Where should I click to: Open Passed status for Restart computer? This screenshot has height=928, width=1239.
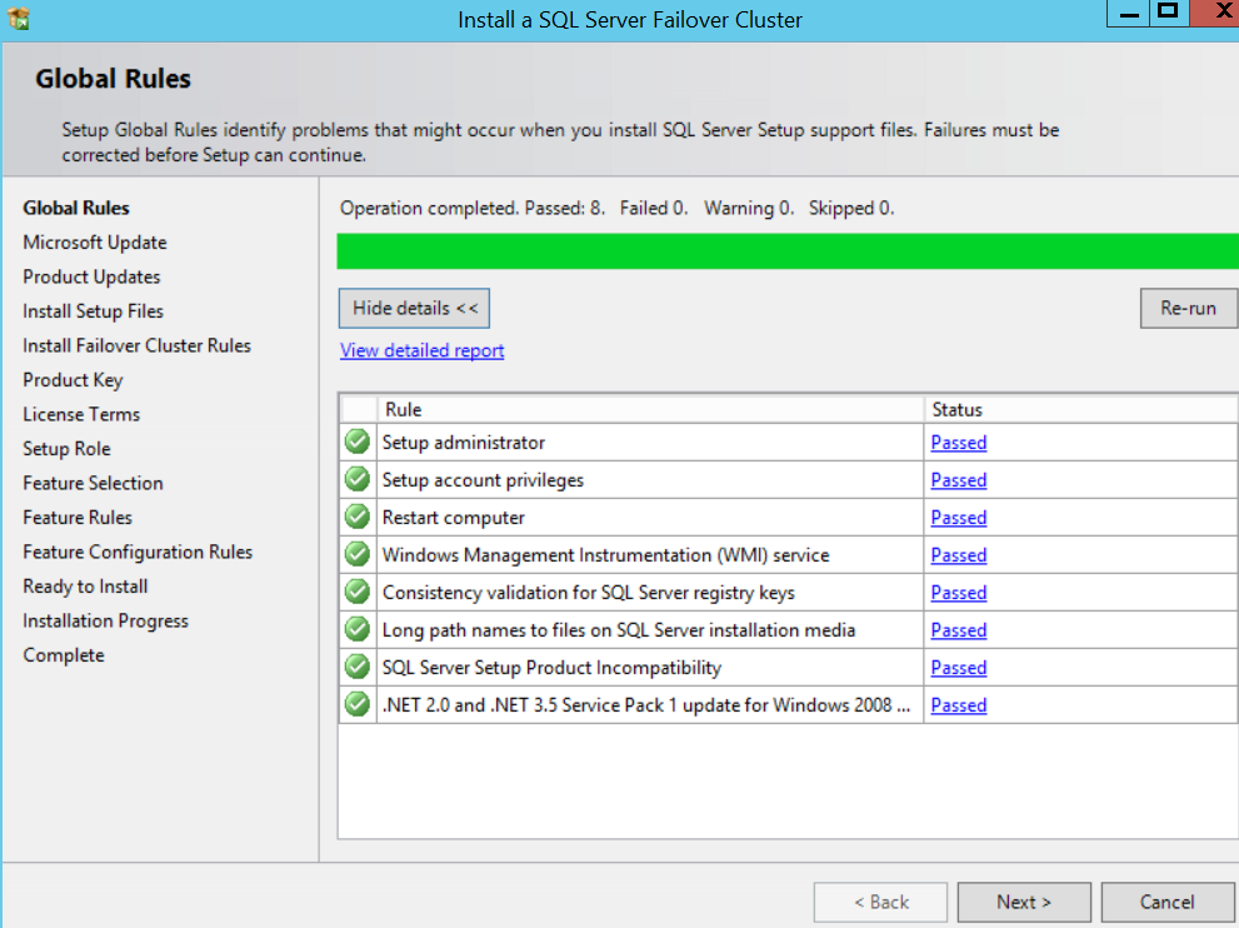point(959,517)
